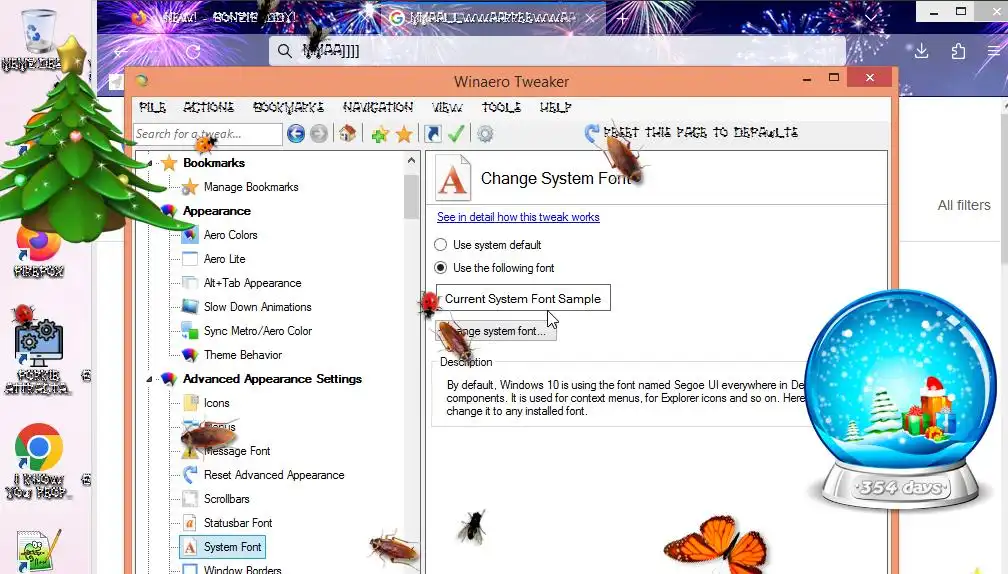Click the browser back arrow
The height and width of the screenshot is (574, 1008).
[121, 51]
